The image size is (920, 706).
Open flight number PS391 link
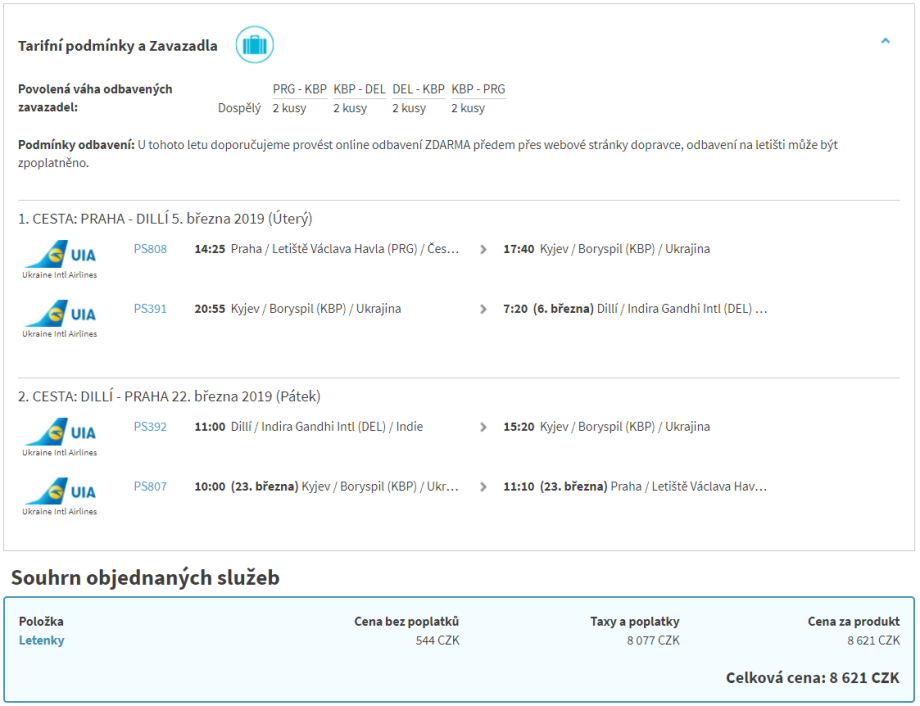pos(150,309)
